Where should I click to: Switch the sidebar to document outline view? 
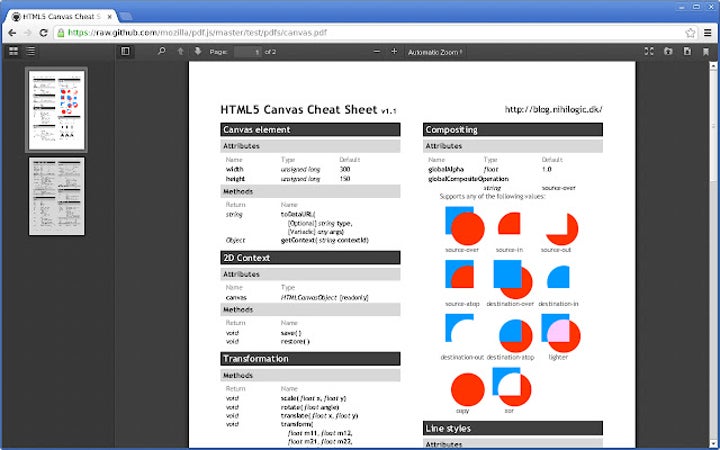click(31, 51)
